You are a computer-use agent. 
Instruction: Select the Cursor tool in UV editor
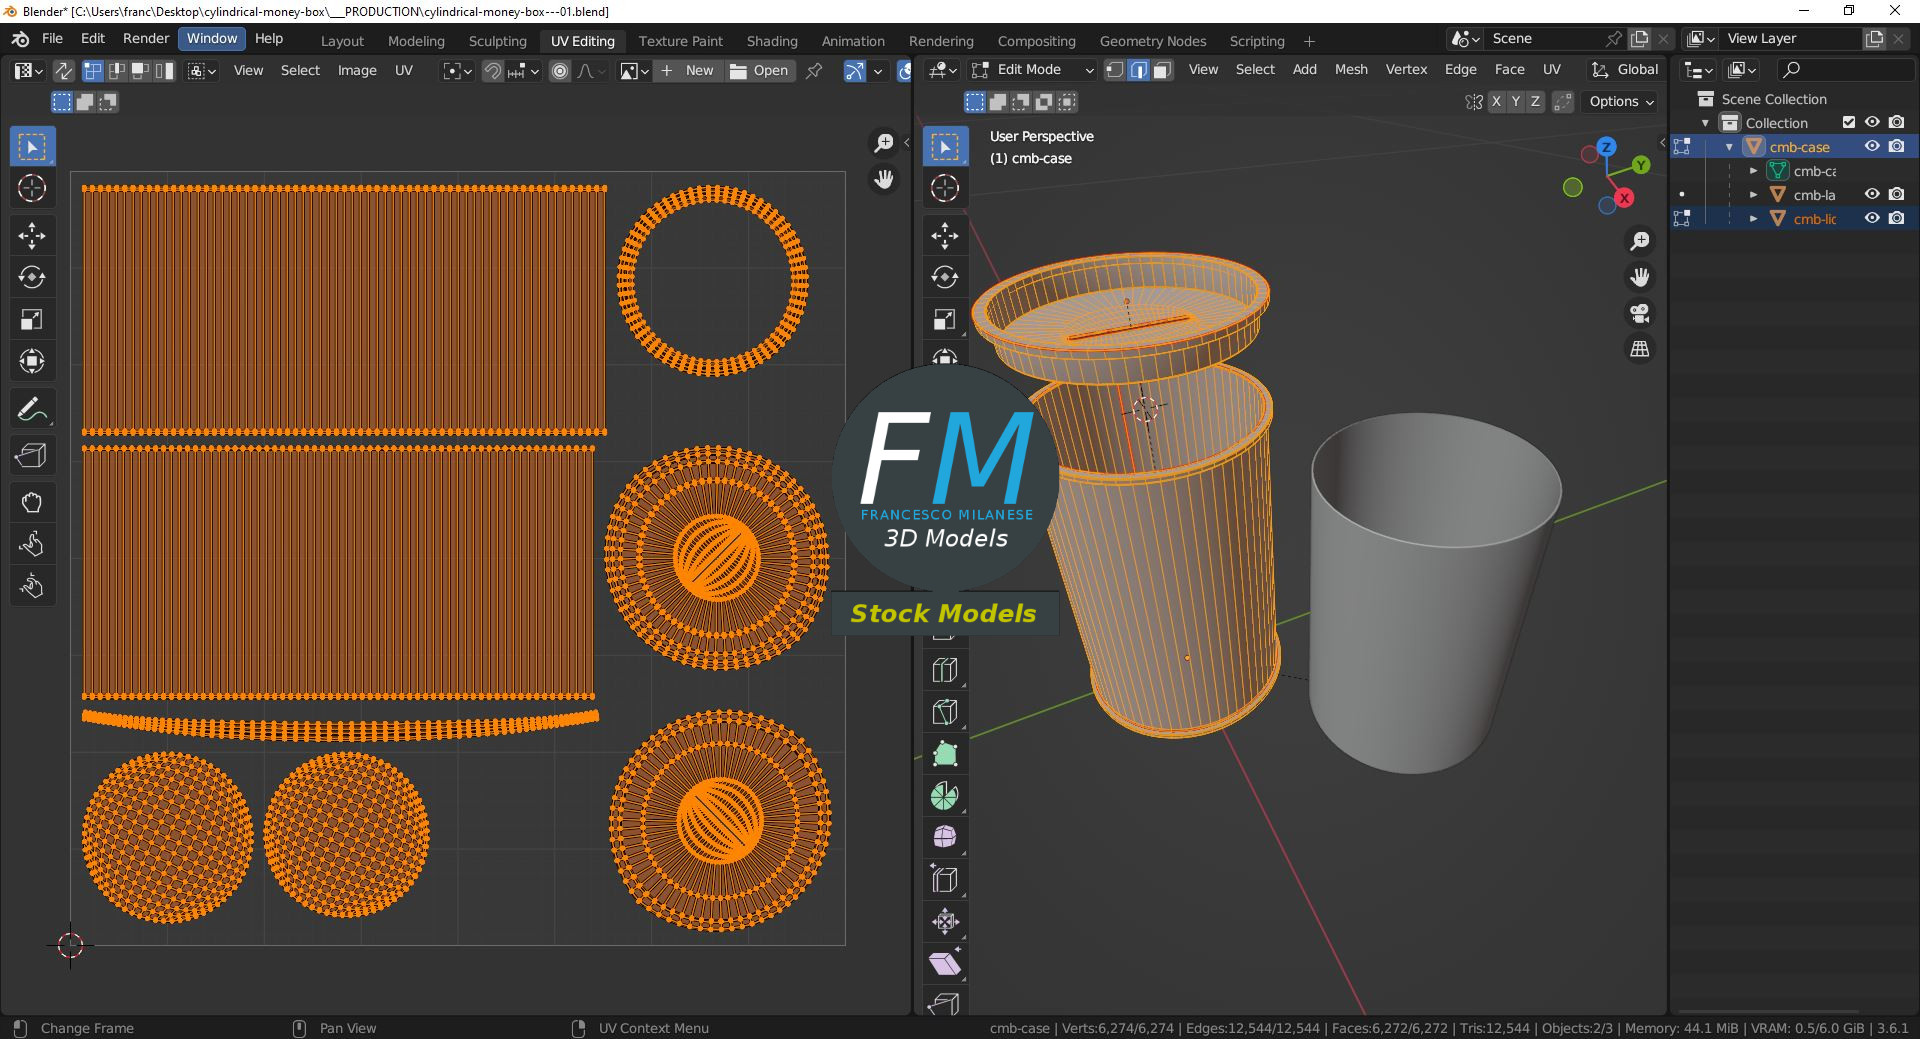point(31,188)
